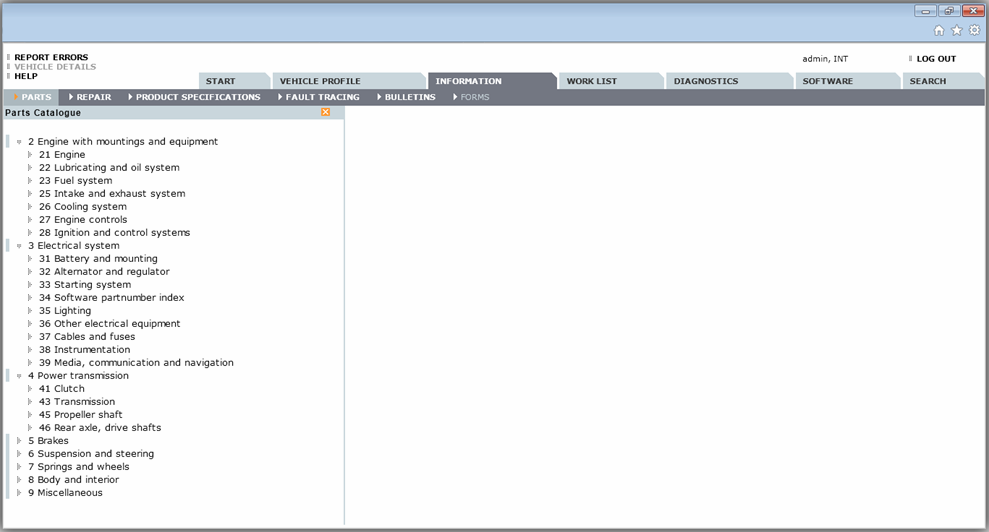The width and height of the screenshot is (989, 532).
Task: Open PRODUCT SPECIFICATIONS submenu
Action: pos(194,97)
